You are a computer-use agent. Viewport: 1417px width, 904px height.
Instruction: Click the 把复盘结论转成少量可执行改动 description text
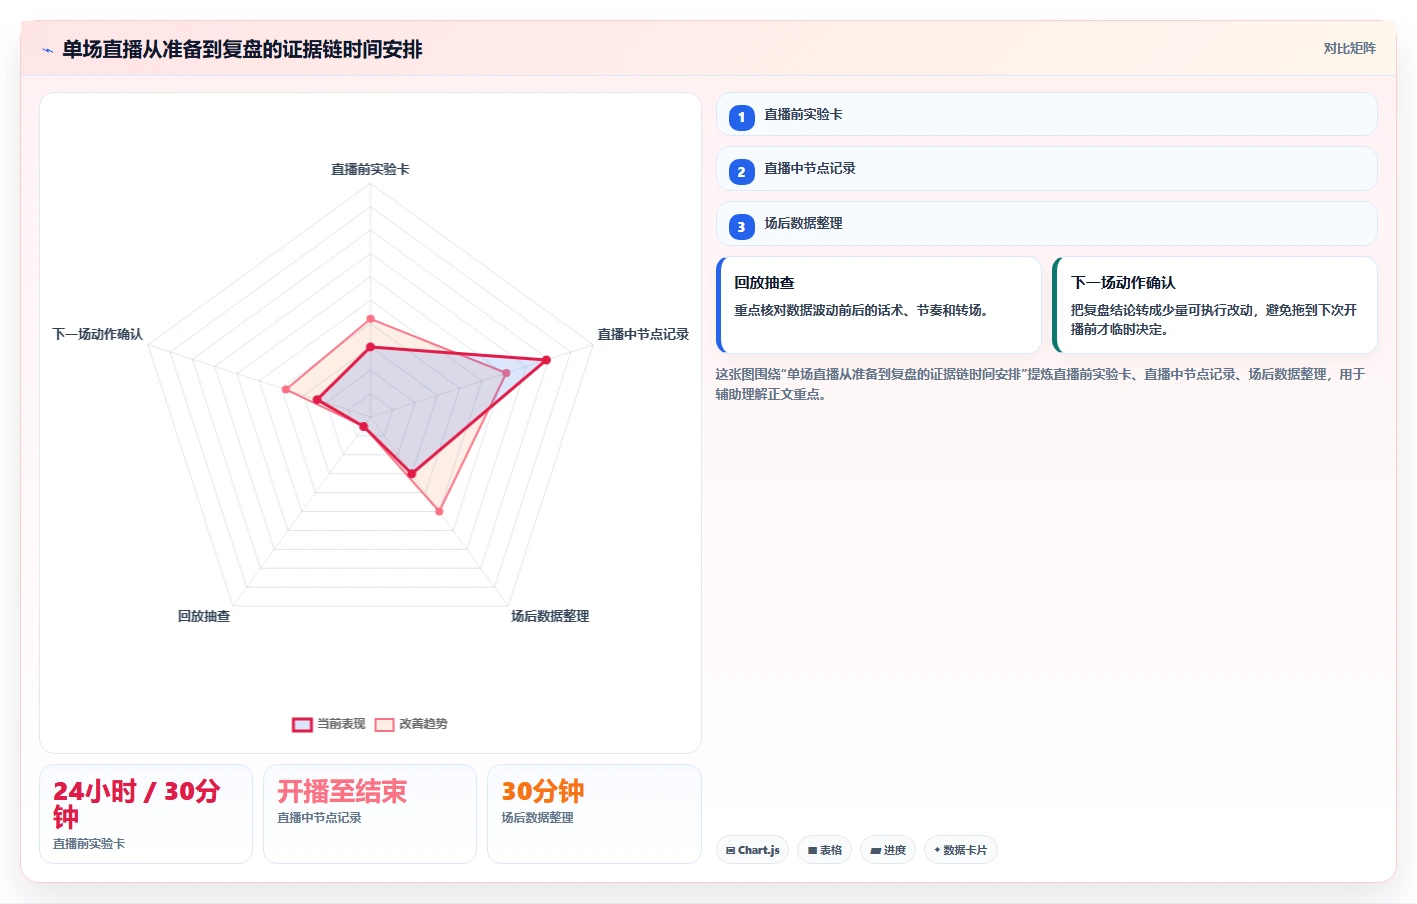pyautogui.click(x=1213, y=320)
